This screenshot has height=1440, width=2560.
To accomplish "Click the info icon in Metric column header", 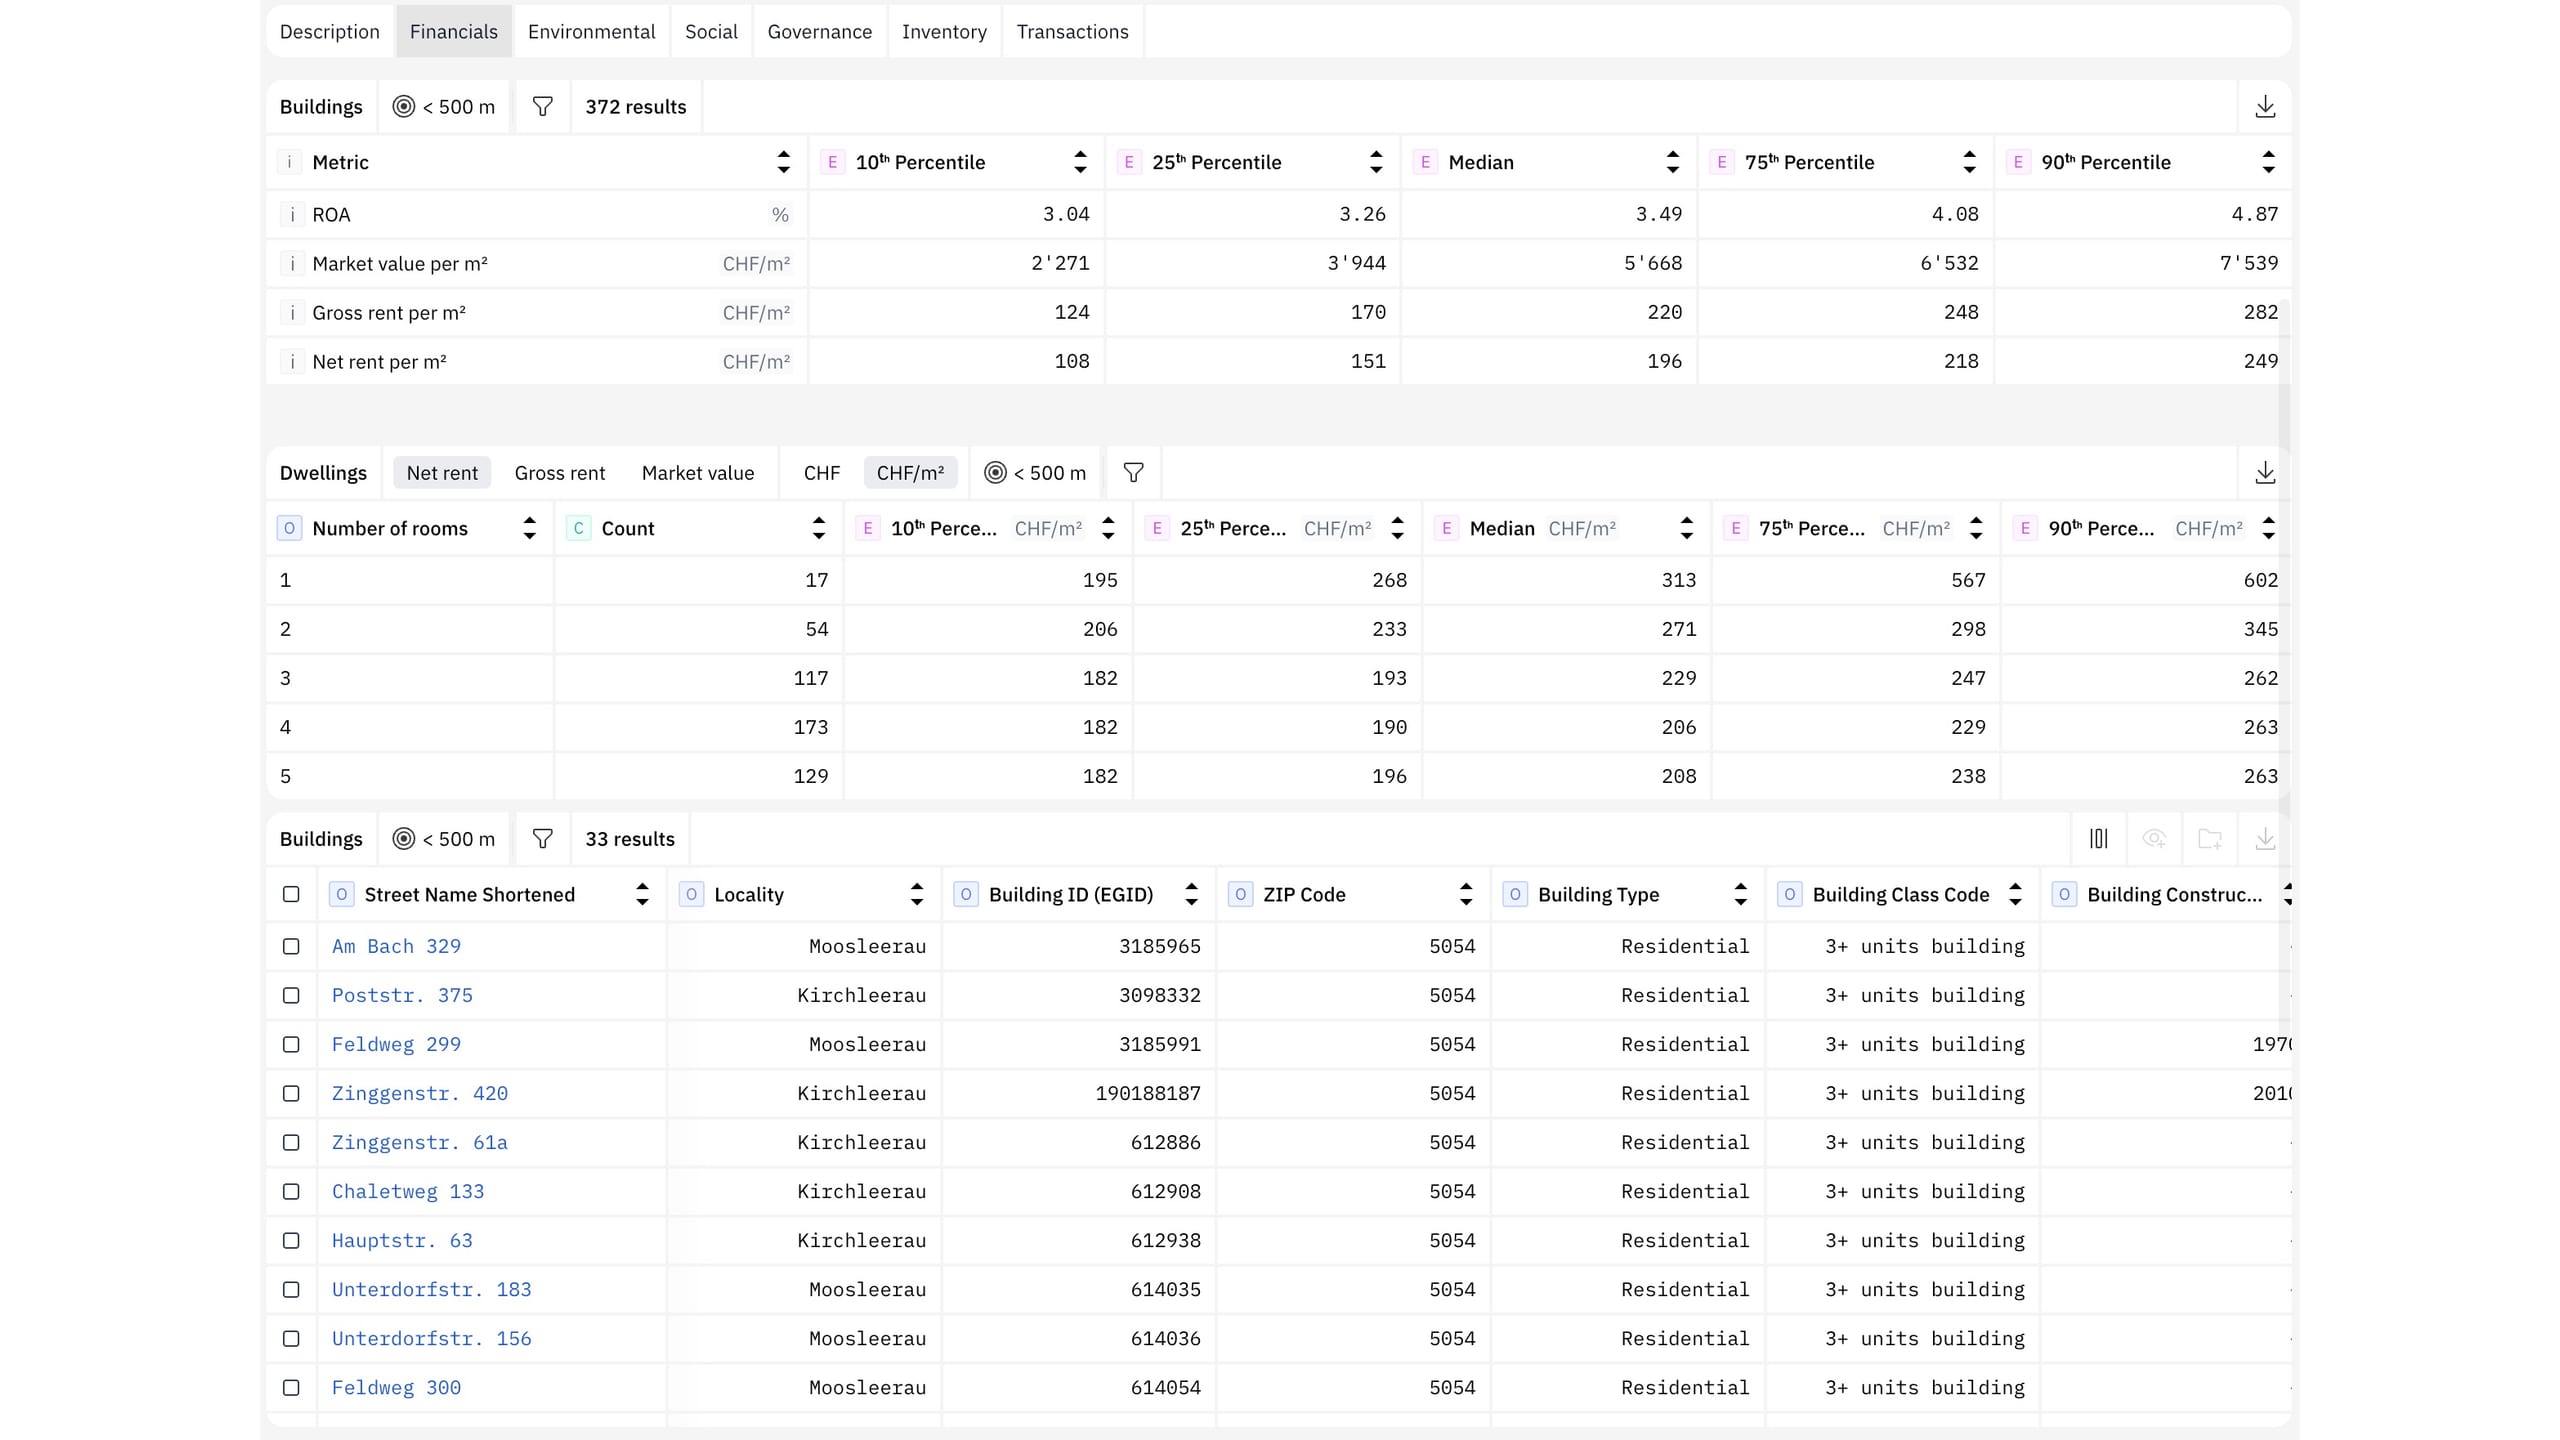I will [x=289, y=162].
